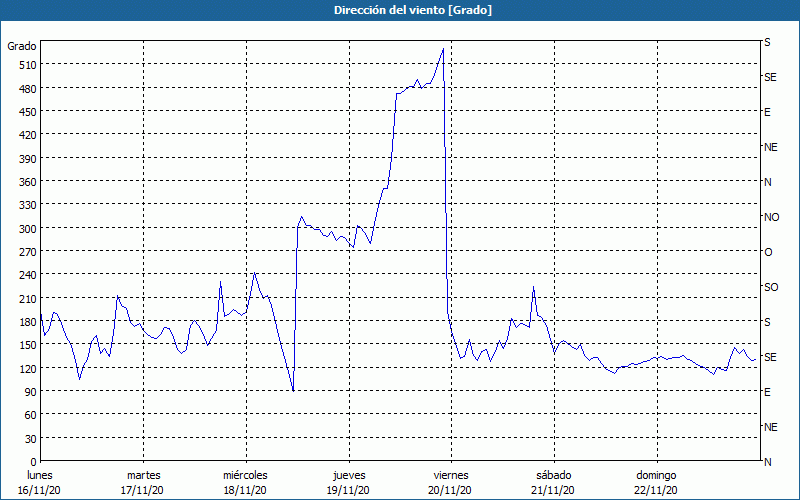
Task: Select the "E" compass label level with 90
Action: tap(767, 392)
